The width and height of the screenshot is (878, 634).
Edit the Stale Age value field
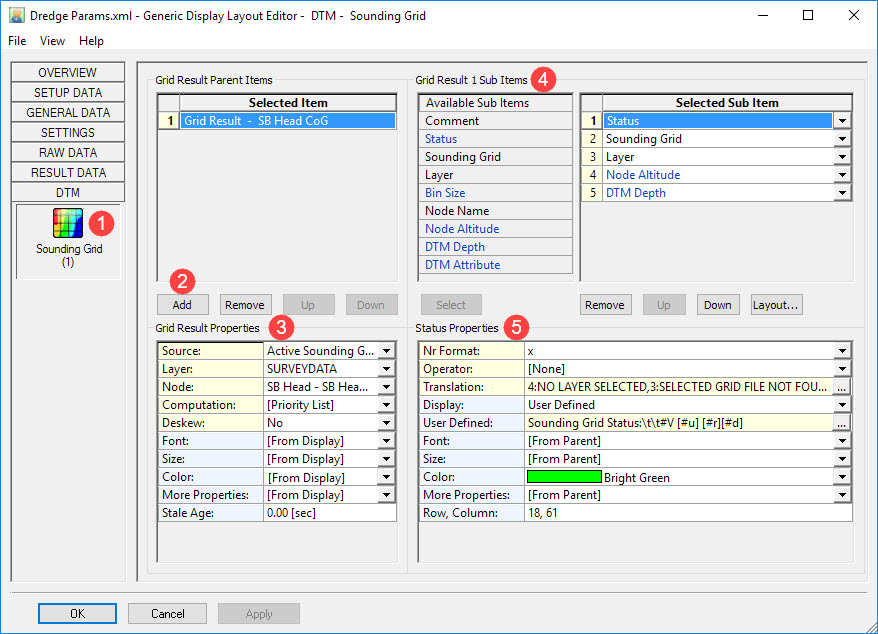coord(329,513)
